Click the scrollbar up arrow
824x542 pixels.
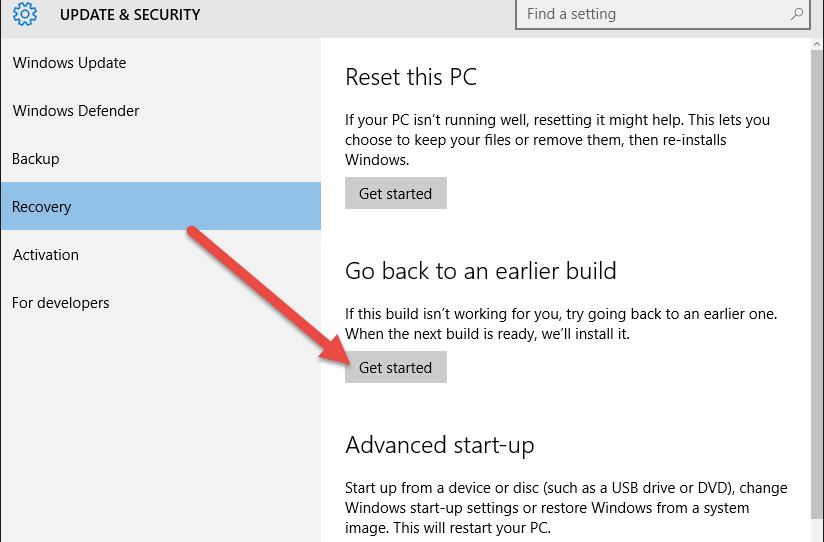pos(817,45)
